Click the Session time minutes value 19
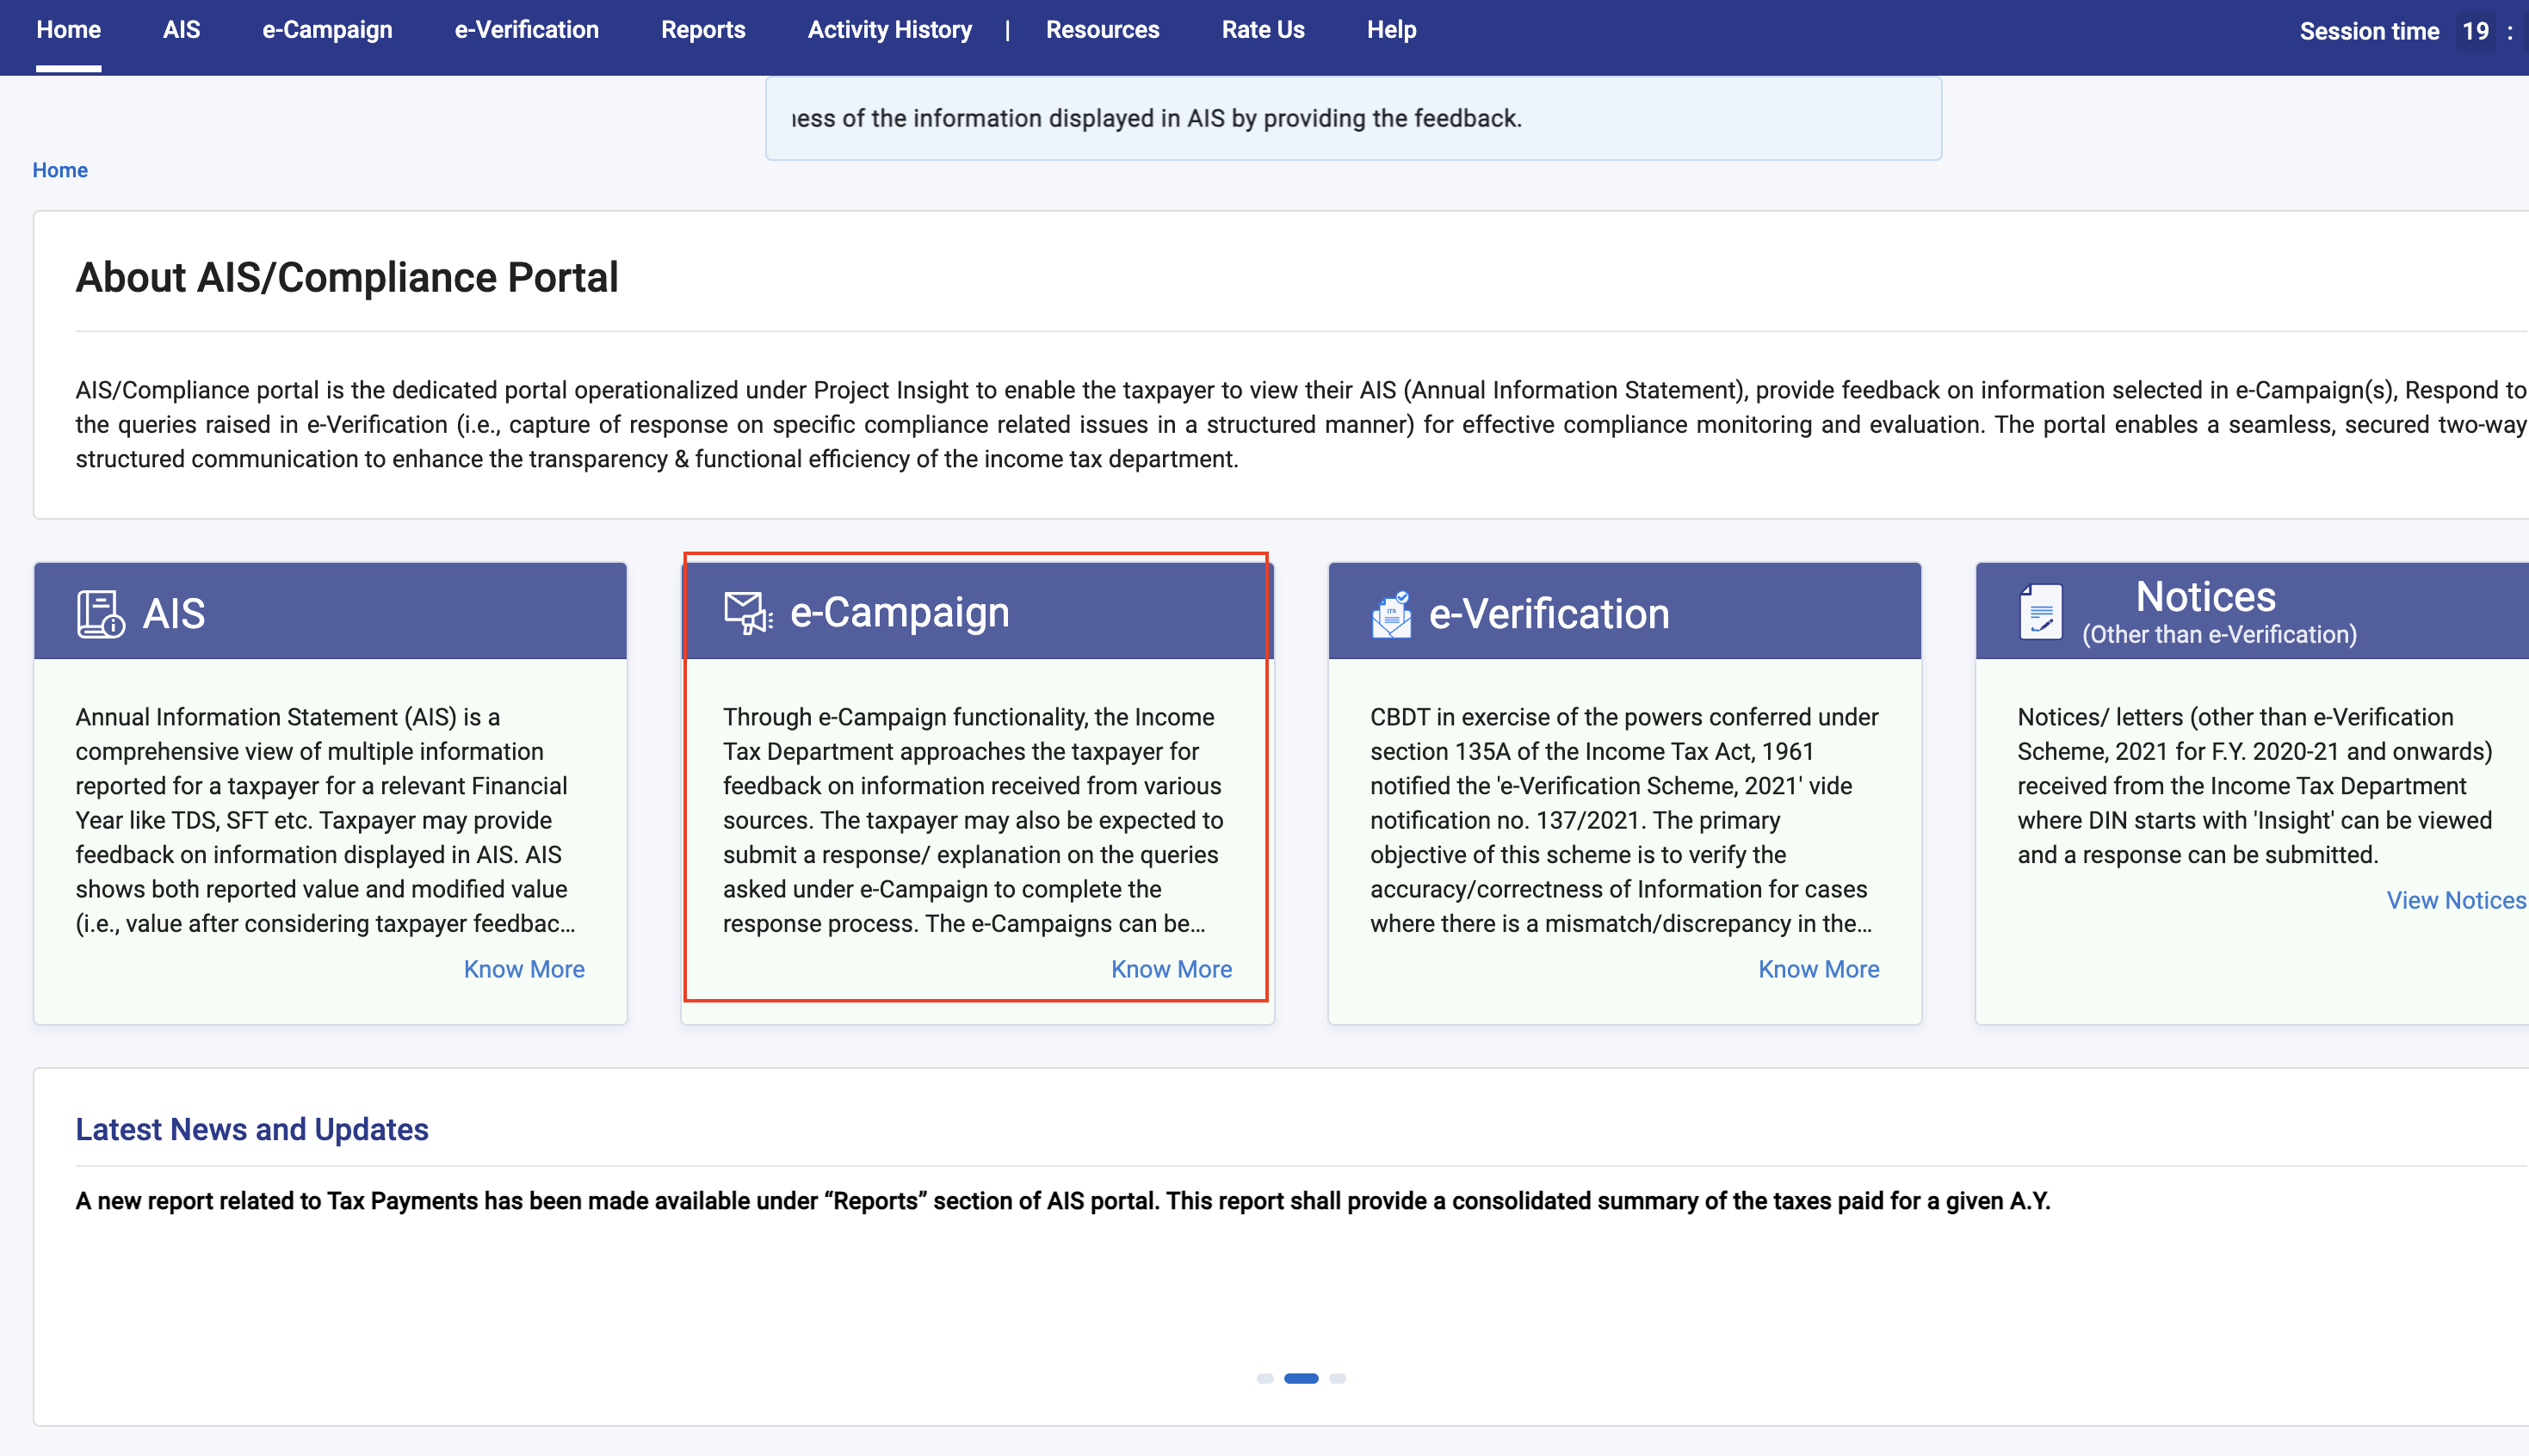The image size is (2529, 1456). [2475, 31]
